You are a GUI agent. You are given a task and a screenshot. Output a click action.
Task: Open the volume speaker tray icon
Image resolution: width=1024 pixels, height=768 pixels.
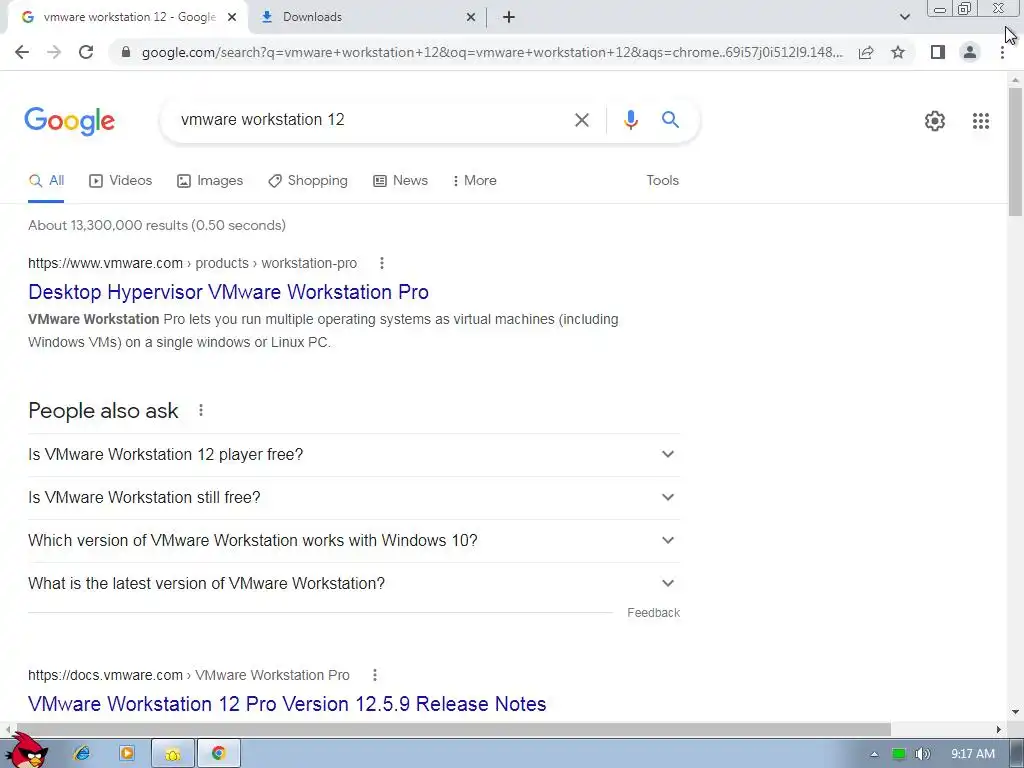pyautogui.click(x=922, y=754)
